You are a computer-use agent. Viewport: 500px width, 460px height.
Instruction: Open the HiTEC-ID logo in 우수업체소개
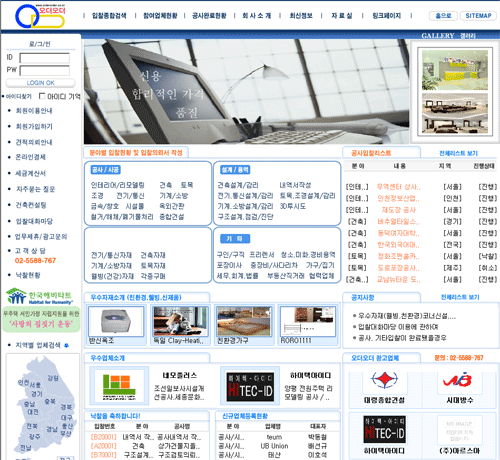(x=250, y=387)
